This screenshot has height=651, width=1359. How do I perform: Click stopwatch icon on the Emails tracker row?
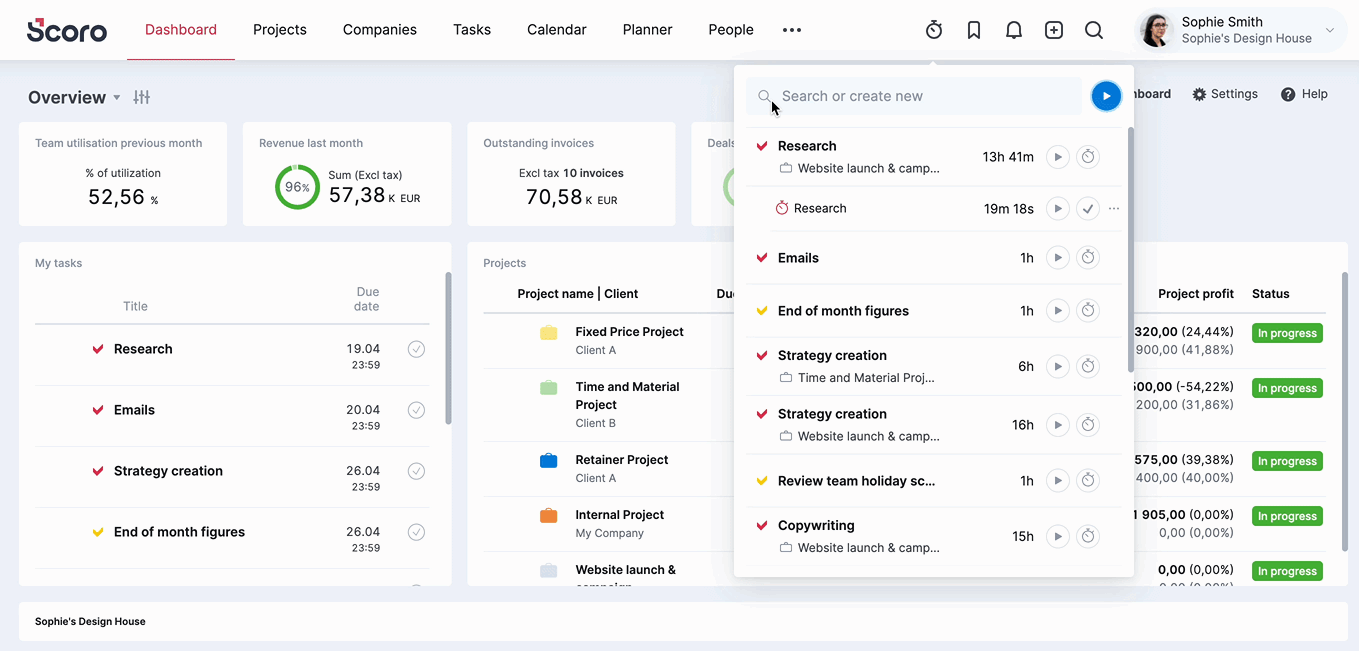(x=1088, y=258)
